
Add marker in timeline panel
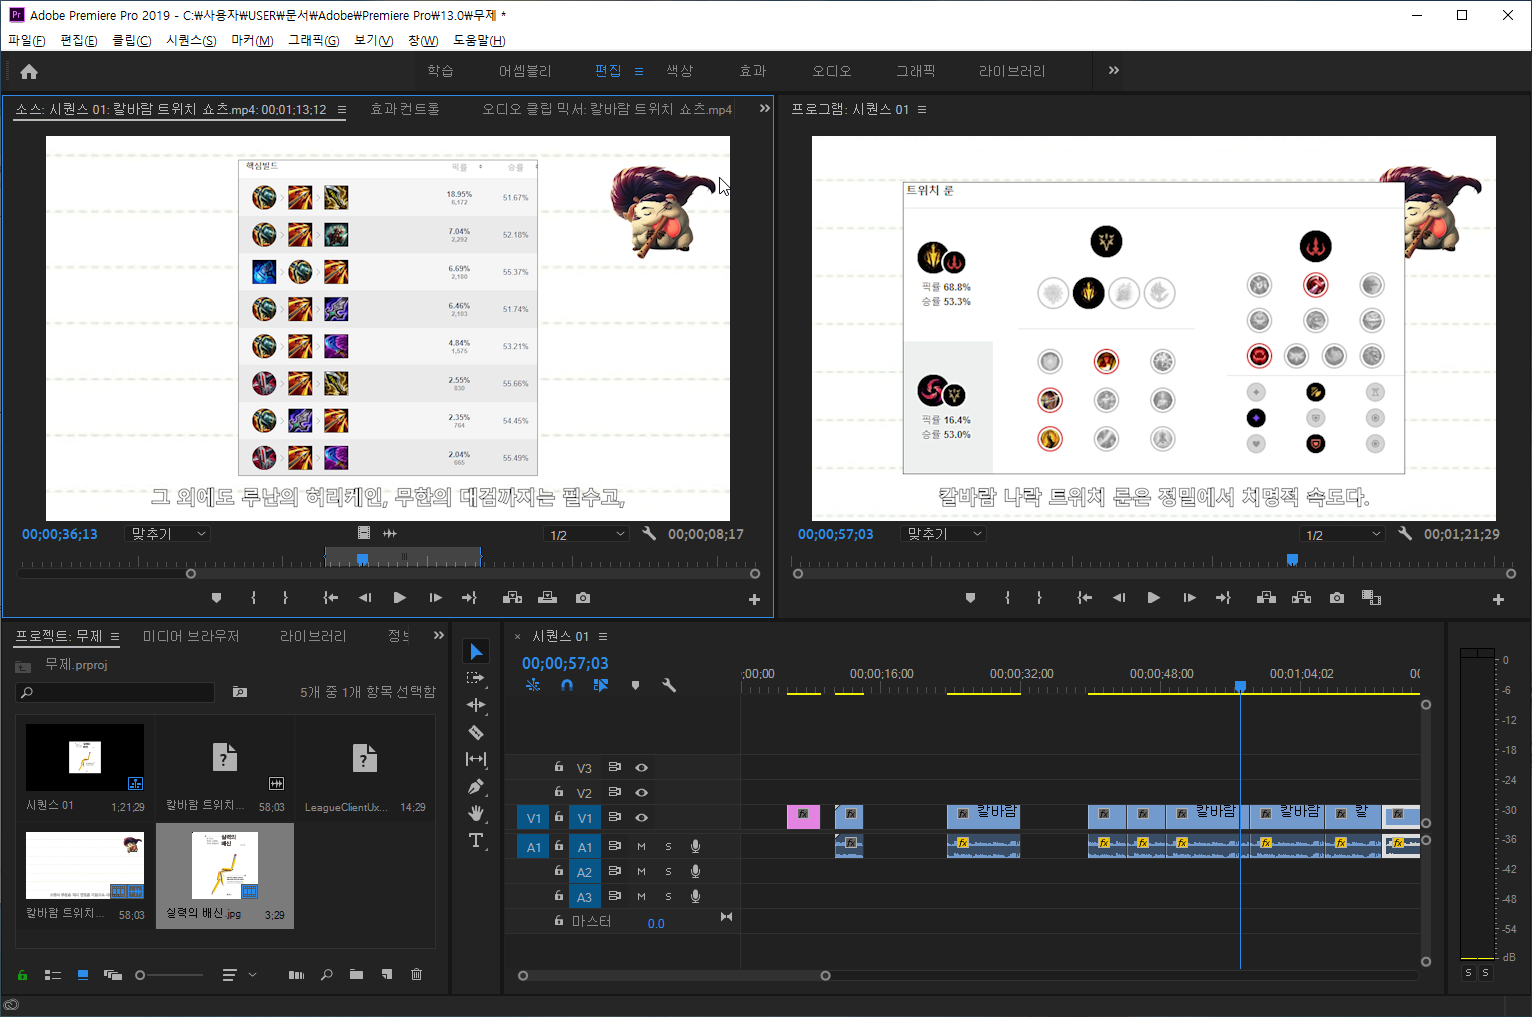[635, 685]
